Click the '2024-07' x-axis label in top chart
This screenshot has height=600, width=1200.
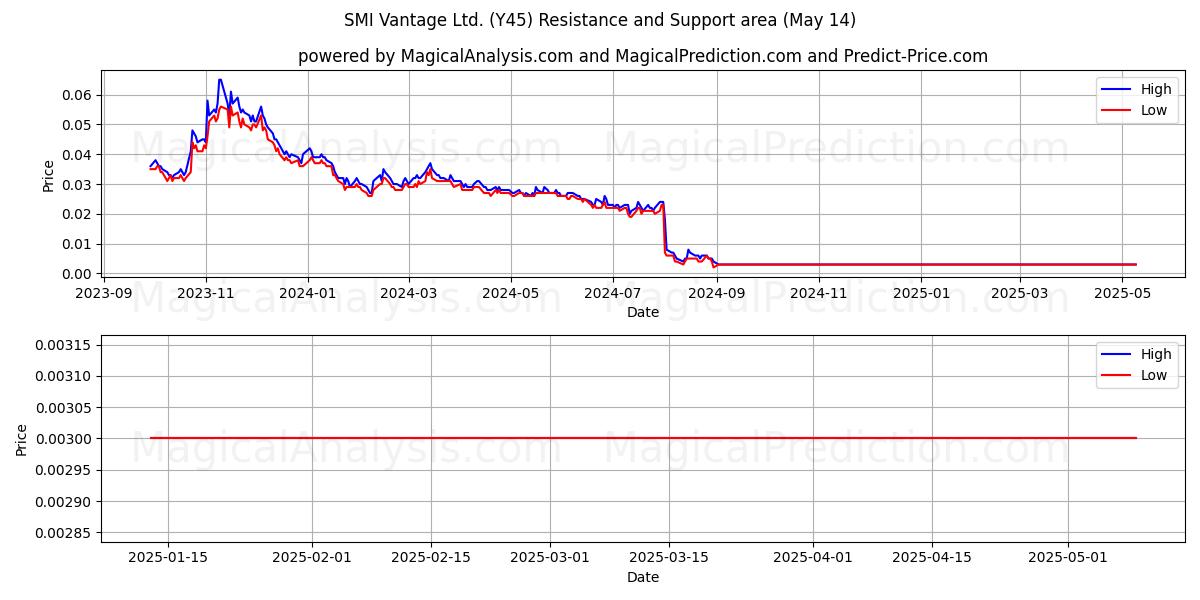click(612, 293)
